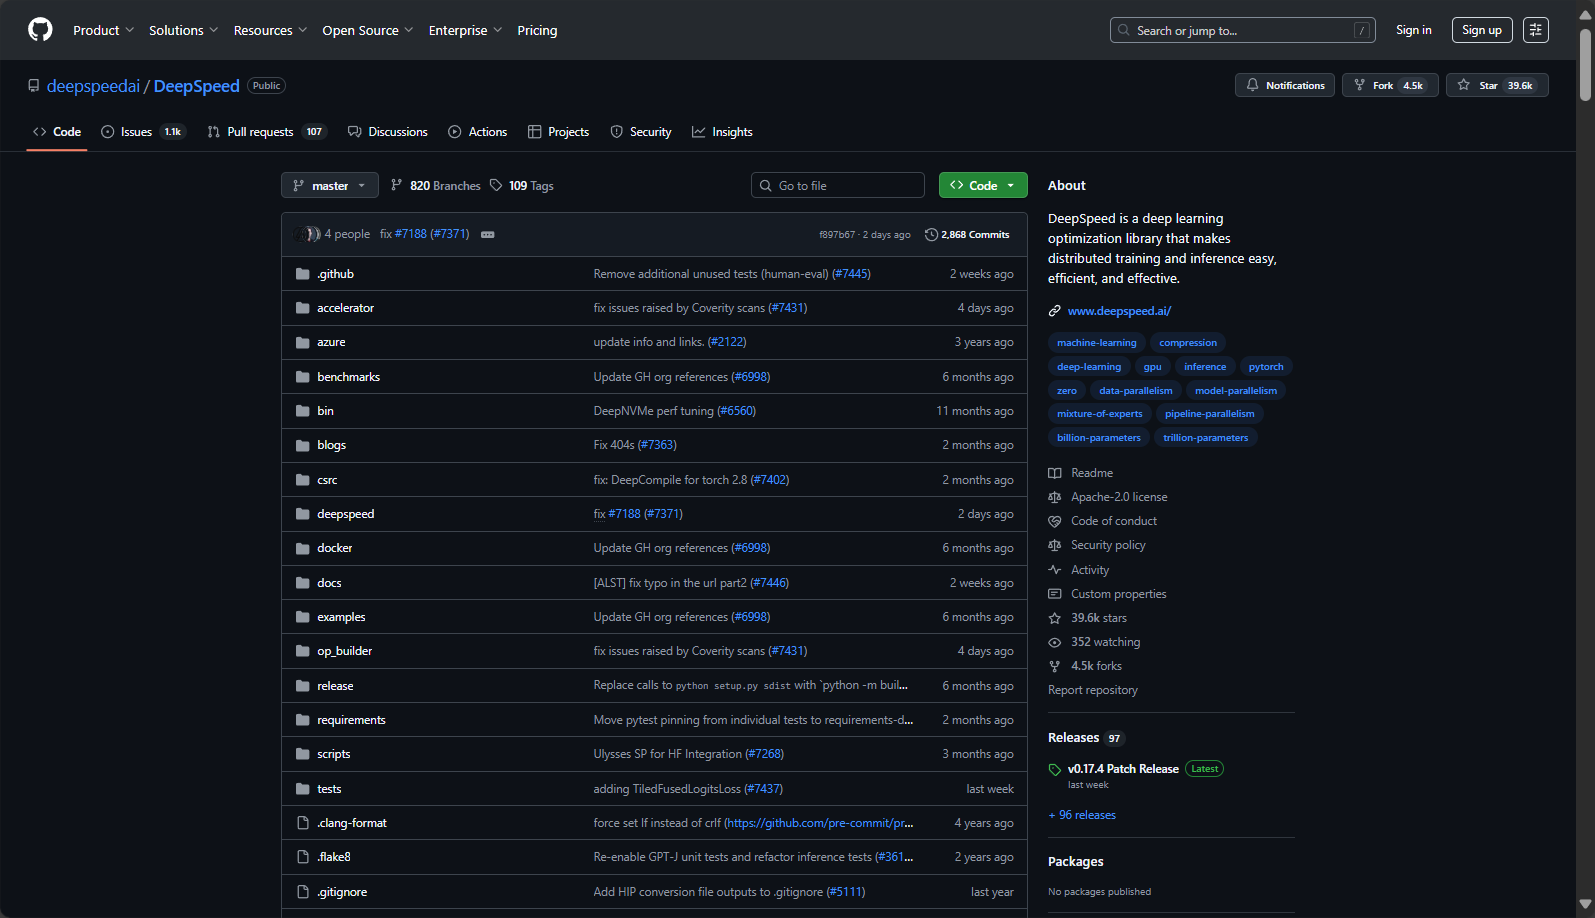The image size is (1595, 918).
Task: Click the + 96 releases link
Action: click(1082, 815)
